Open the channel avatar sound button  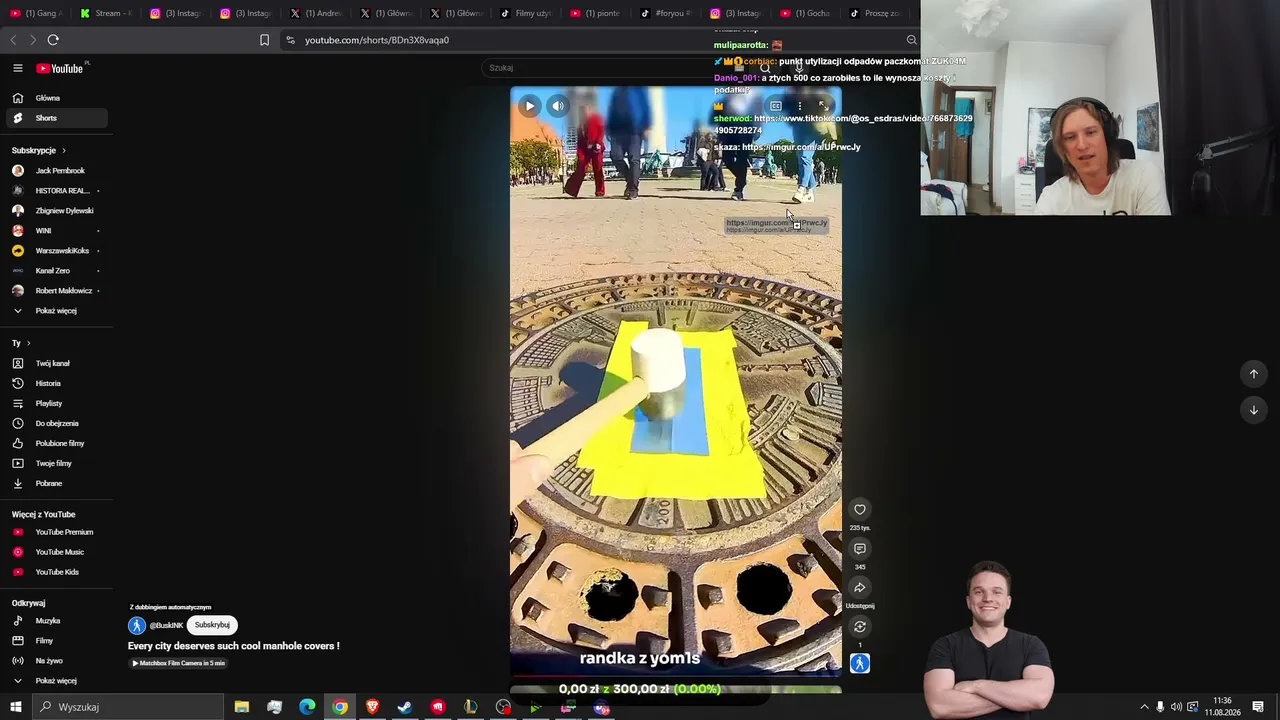[x=860, y=663]
